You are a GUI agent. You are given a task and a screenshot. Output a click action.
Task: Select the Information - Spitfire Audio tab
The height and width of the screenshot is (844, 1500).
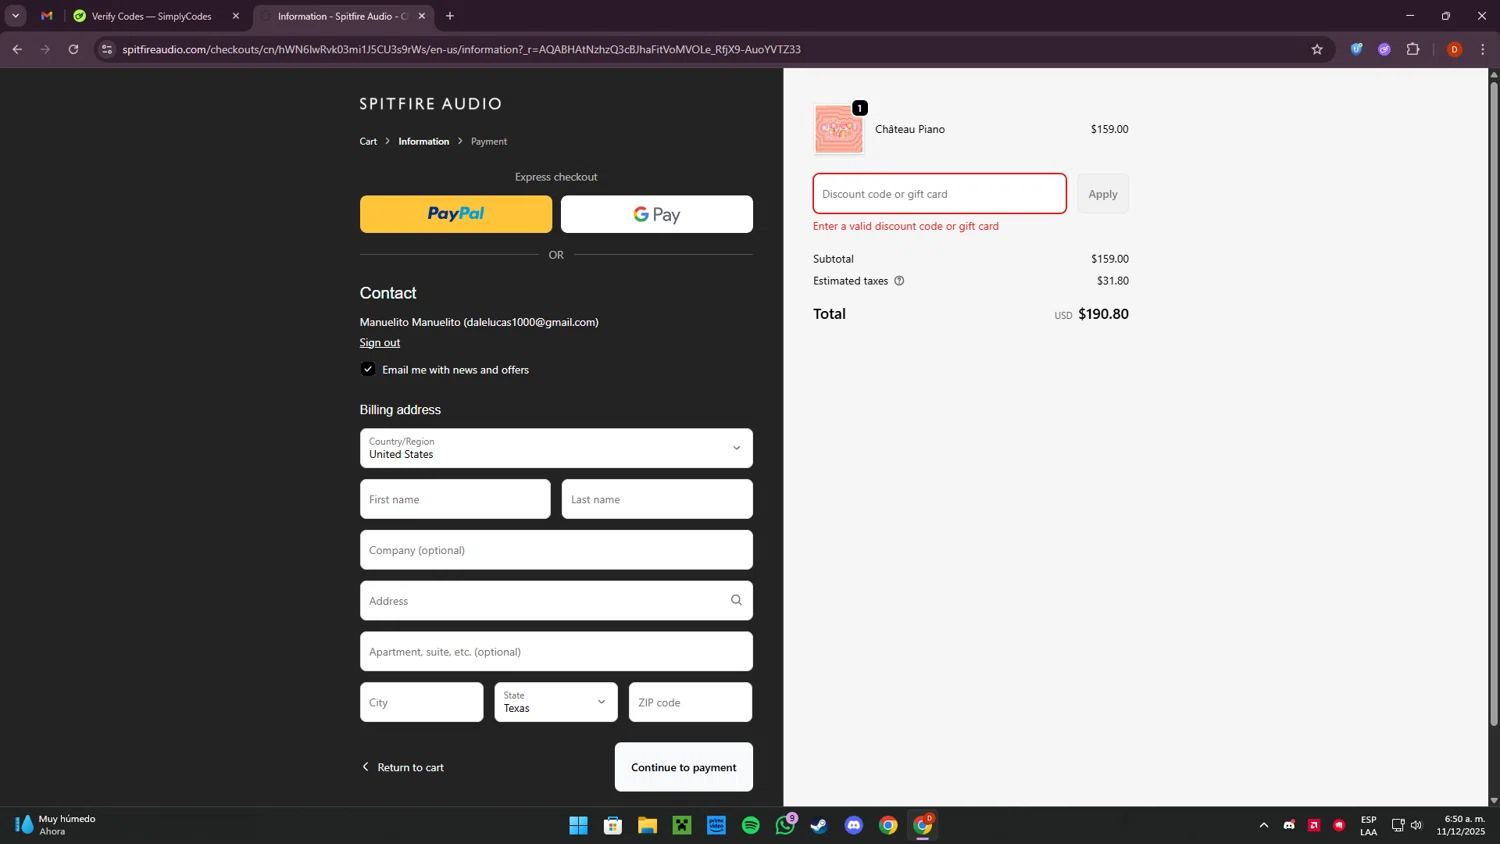coord(342,16)
